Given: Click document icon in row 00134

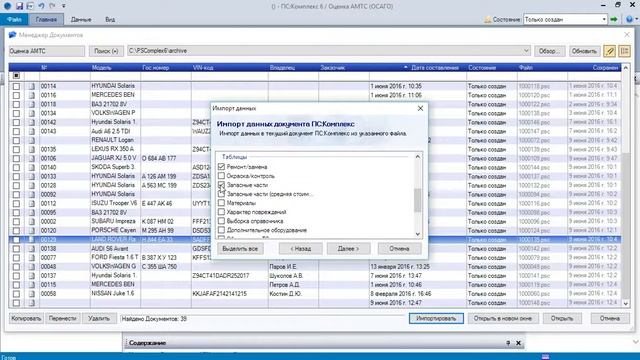Looking at the screenshot, I should pyautogui.click(x=32, y=113).
